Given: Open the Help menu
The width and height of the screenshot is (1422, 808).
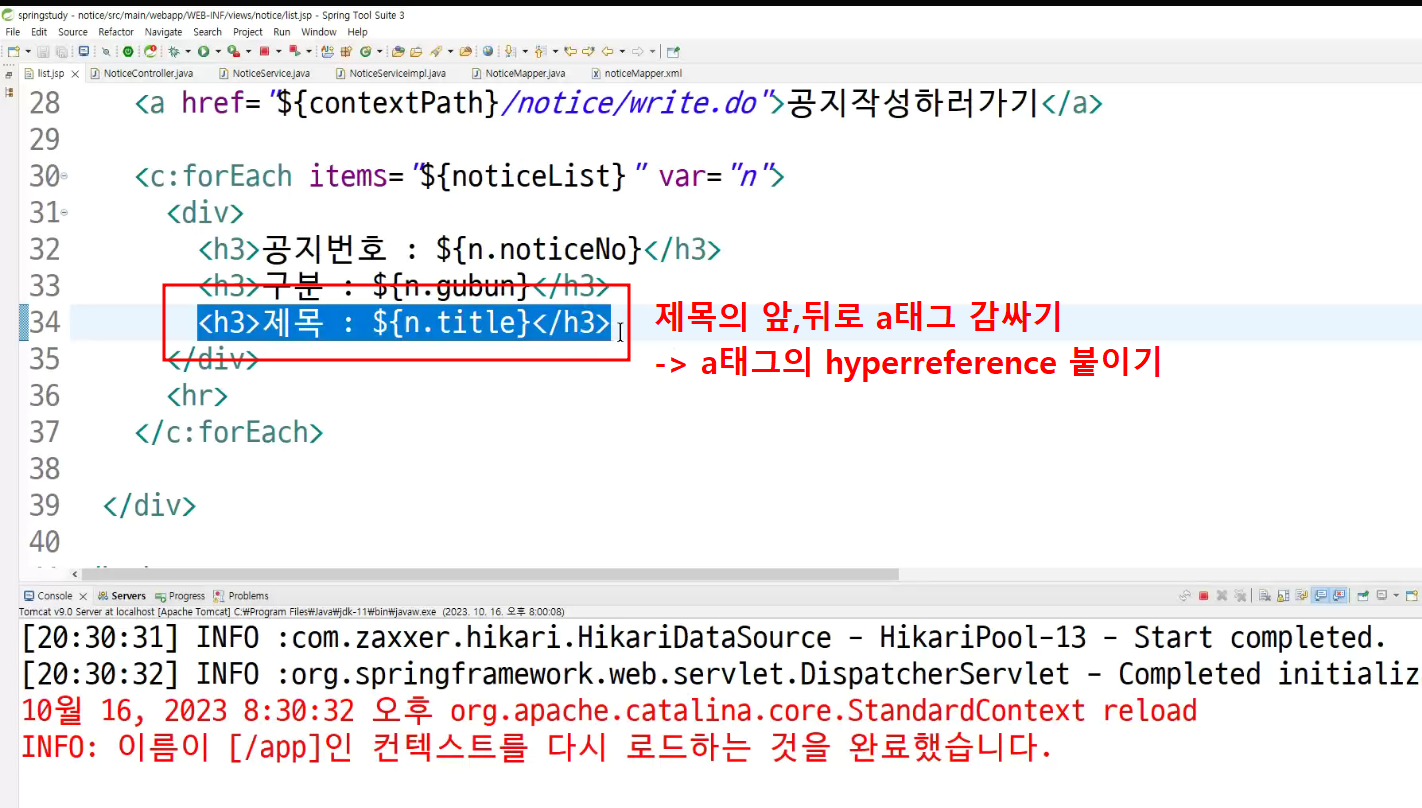Looking at the screenshot, I should coord(358,32).
